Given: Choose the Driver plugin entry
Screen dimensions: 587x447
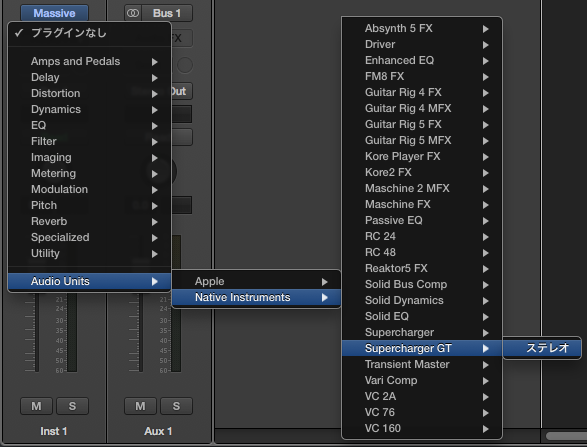Looking at the screenshot, I should point(422,45).
